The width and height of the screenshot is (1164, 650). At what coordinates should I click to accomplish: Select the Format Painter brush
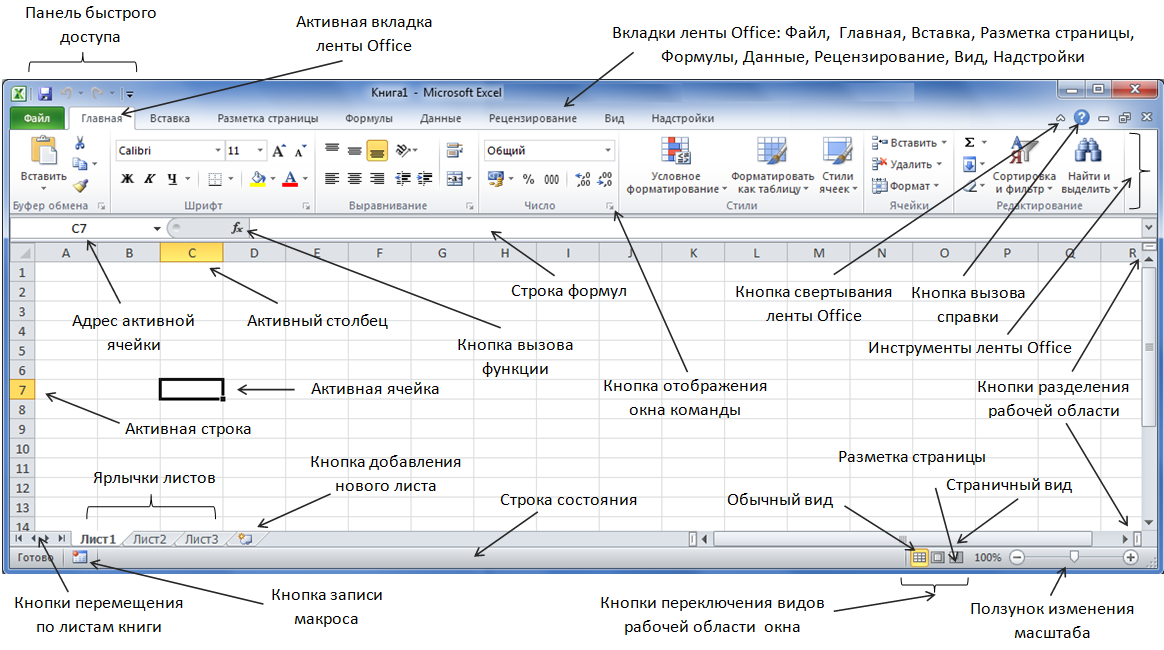pyautogui.click(x=80, y=185)
